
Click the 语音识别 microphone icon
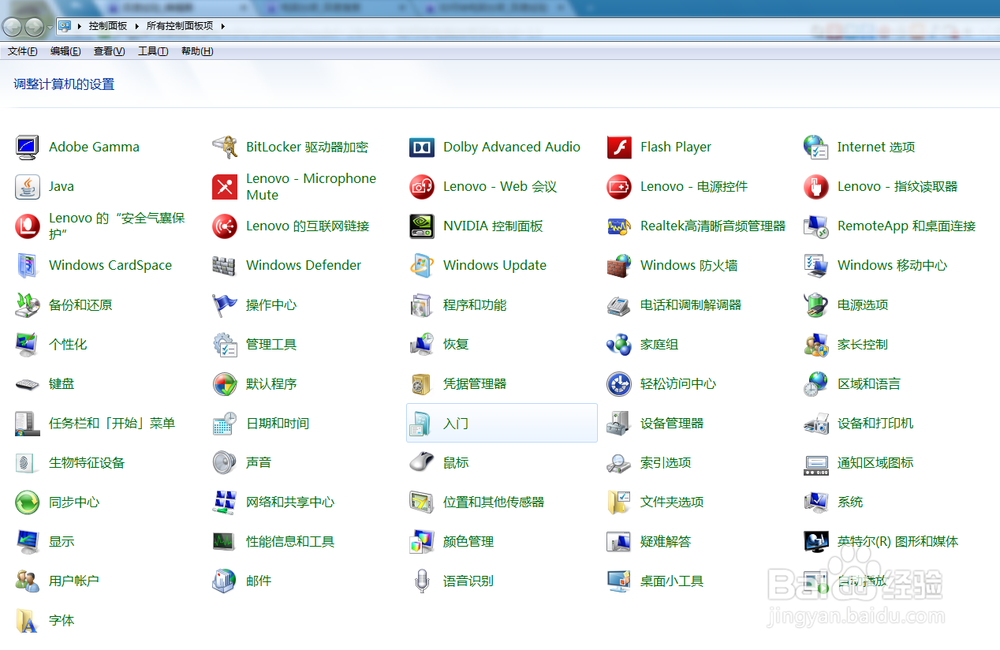point(422,581)
